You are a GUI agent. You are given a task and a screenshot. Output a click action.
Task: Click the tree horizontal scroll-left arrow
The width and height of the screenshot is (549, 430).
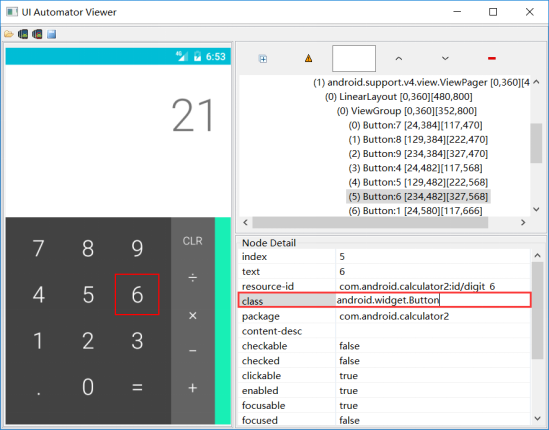pos(245,222)
